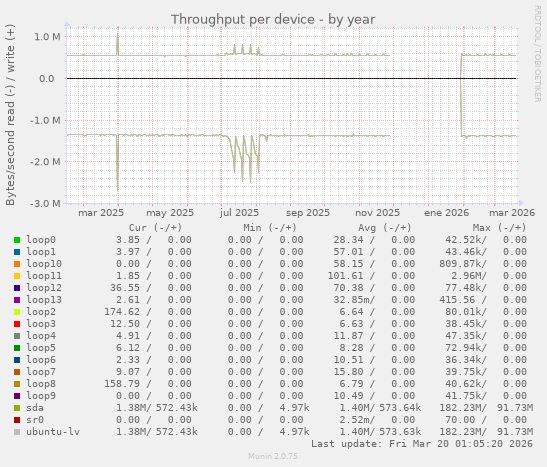
Task: Click the lime loop2 legend color swatch
Action: coord(17,312)
